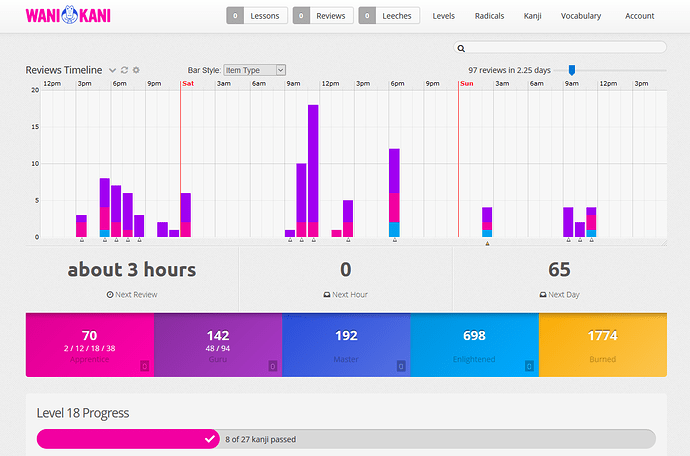
Task: Click the '48 / 94' Guru breakdown
Action: [218, 348]
